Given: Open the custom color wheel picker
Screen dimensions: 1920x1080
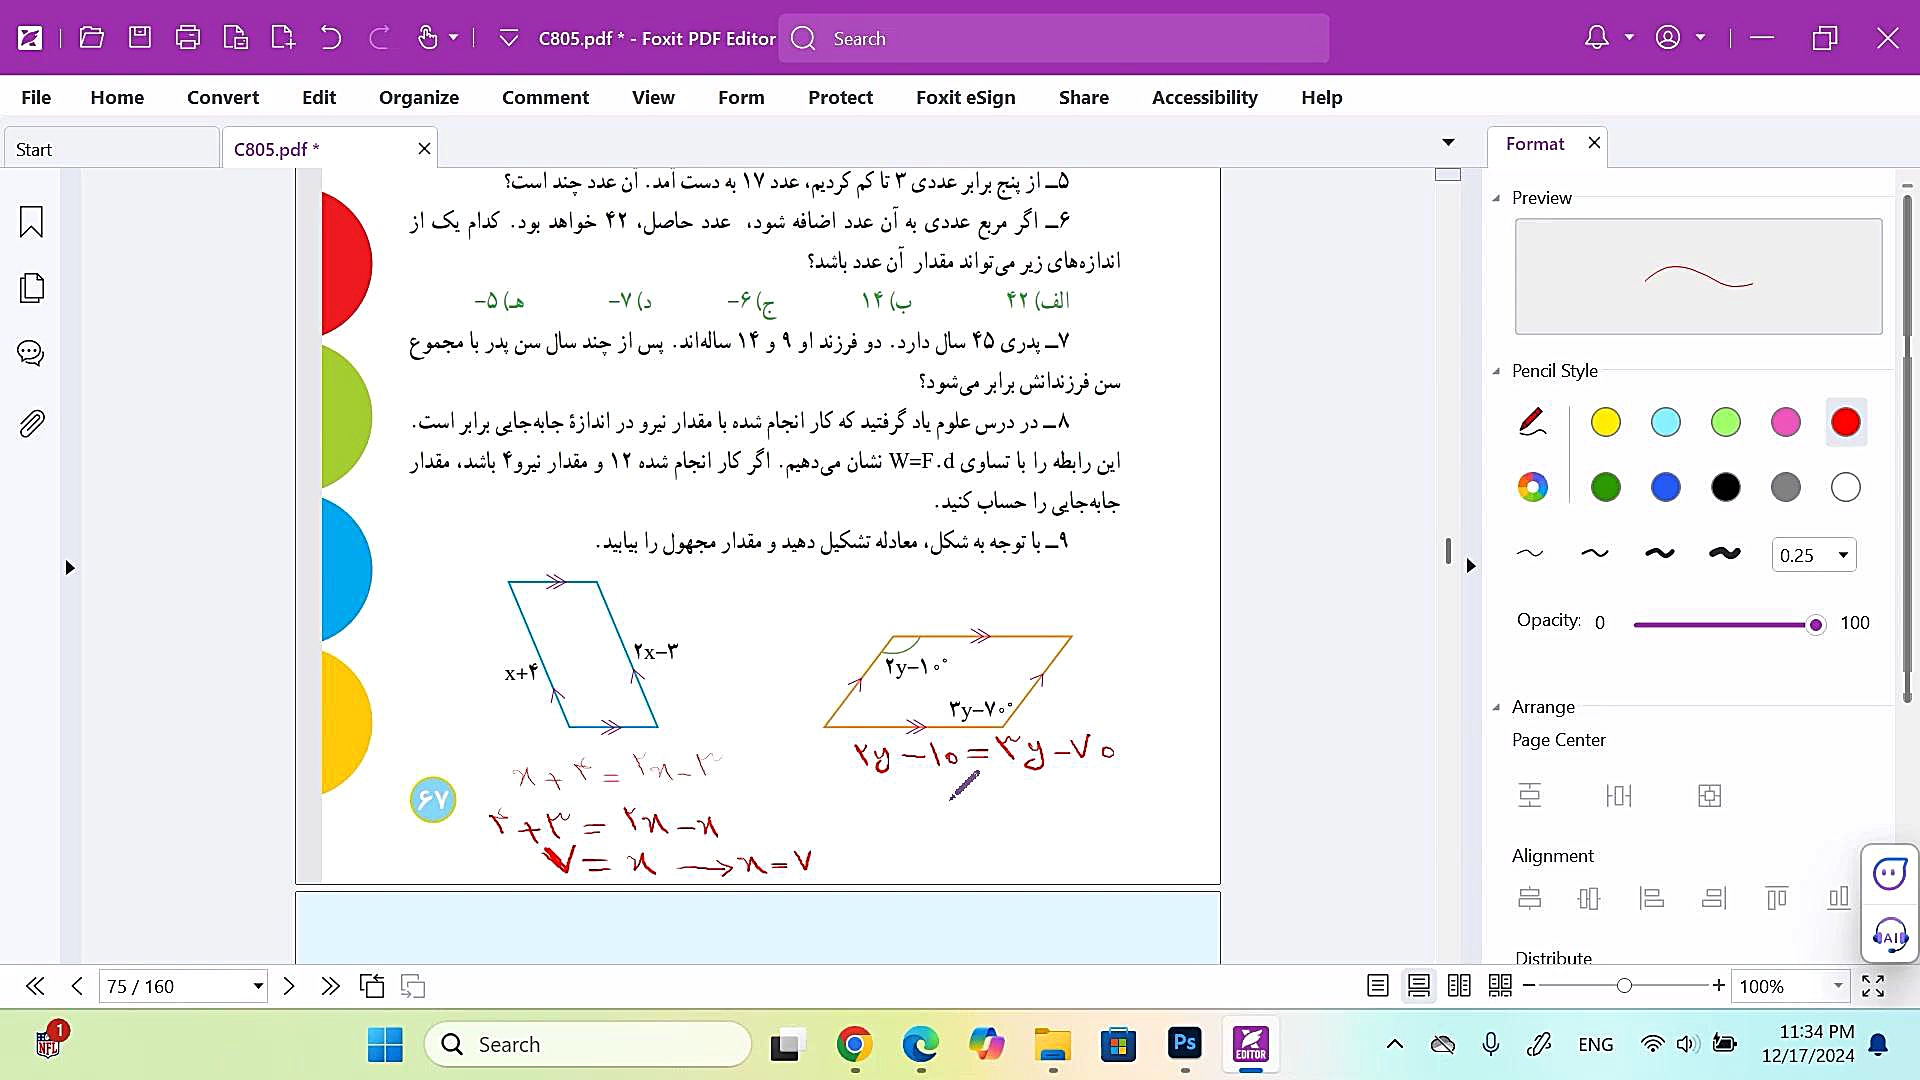Looking at the screenshot, I should (1532, 487).
